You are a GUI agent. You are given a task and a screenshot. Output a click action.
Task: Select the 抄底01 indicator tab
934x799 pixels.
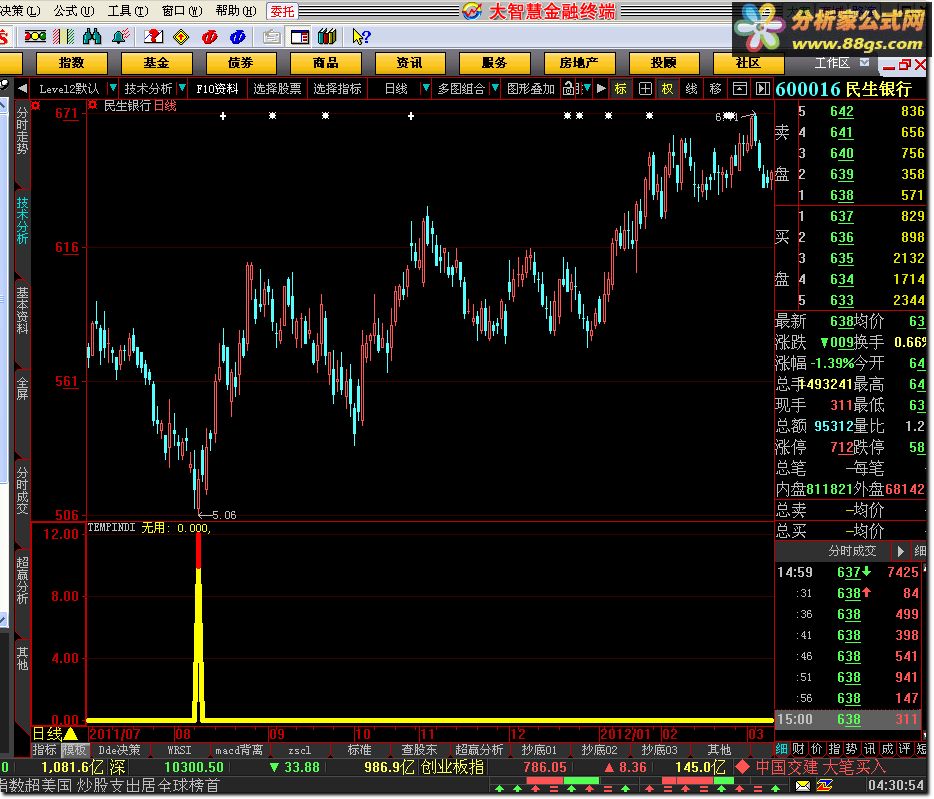click(538, 750)
